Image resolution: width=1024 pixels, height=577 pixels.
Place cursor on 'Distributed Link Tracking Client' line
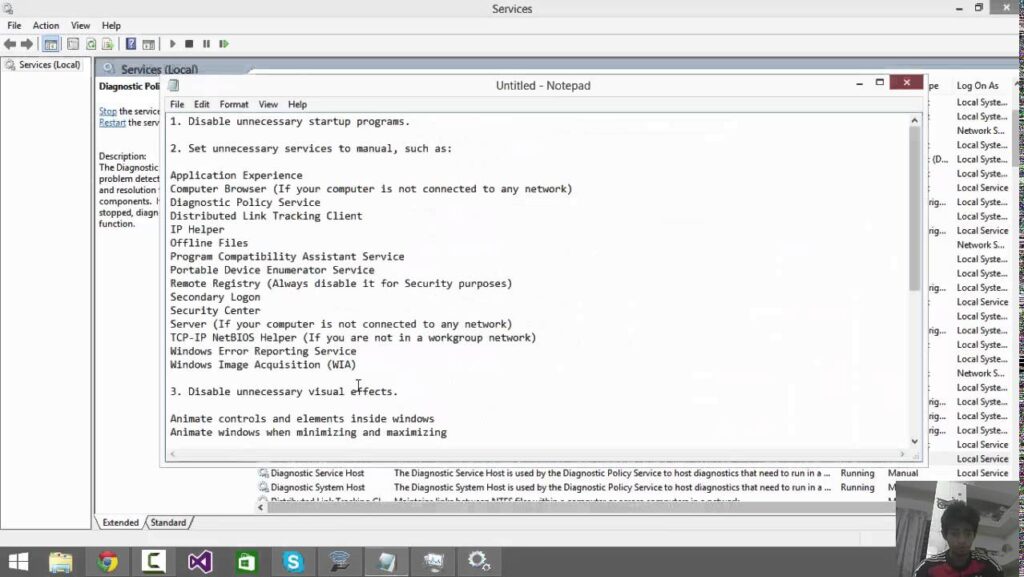266,216
